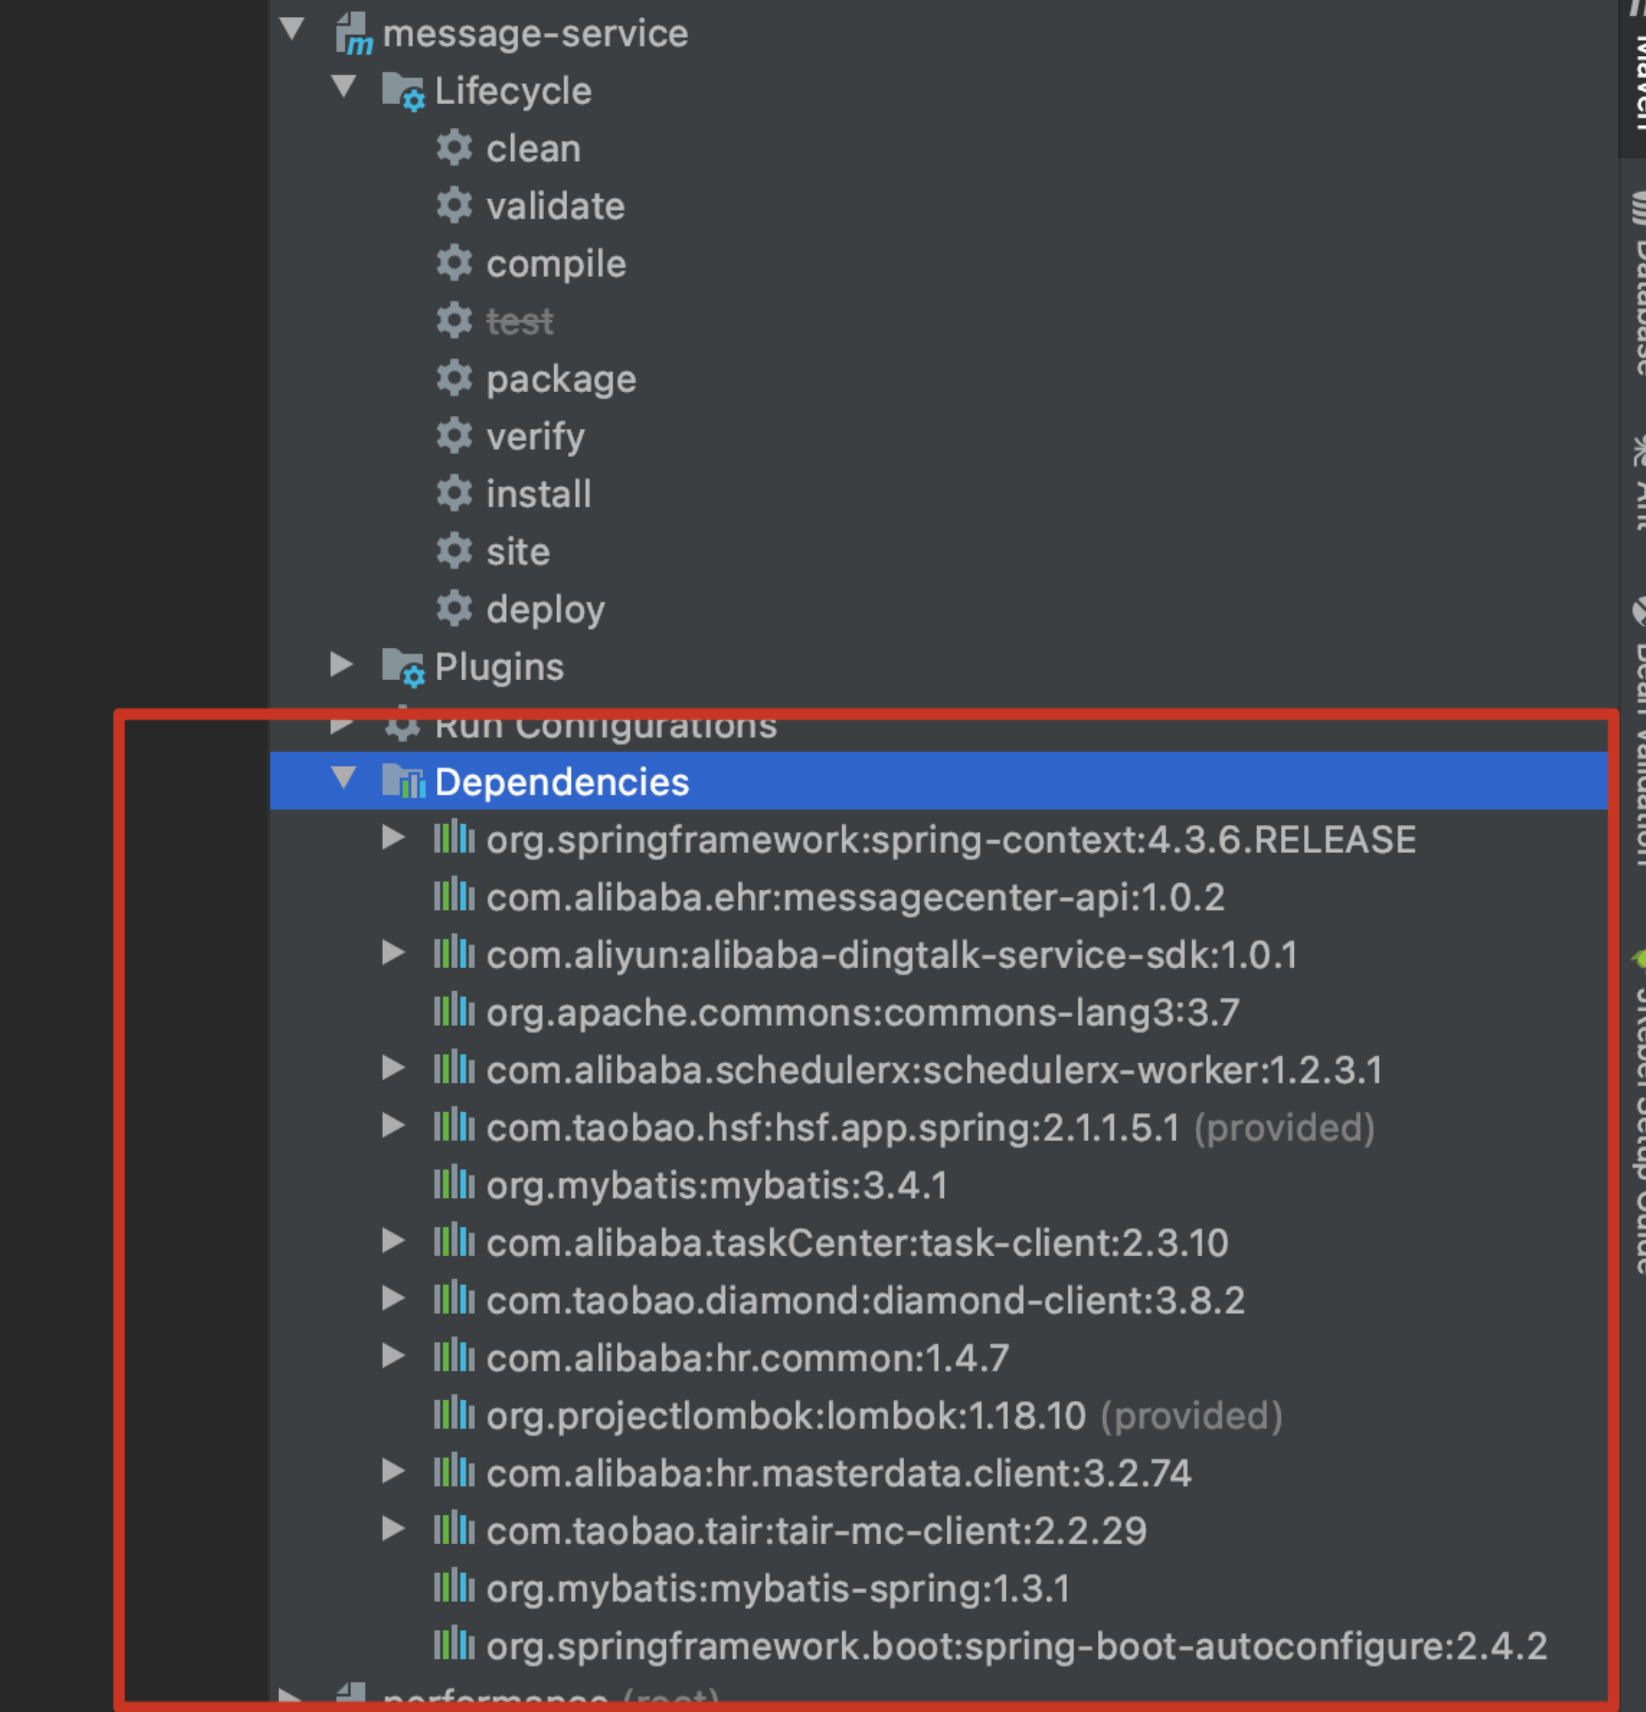Expand the tair-mc-client:2.2.29 dependency
1646x1712 pixels.
click(394, 1528)
